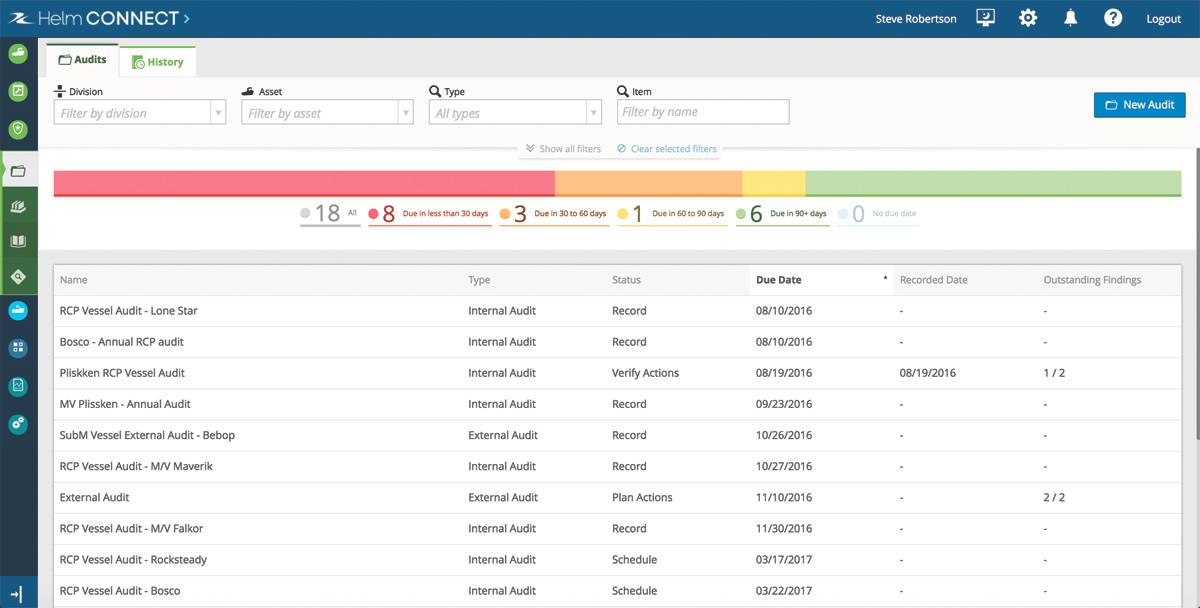Open the Division filter dropdown
This screenshot has height=608, width=1200.
tap(139, 113)
